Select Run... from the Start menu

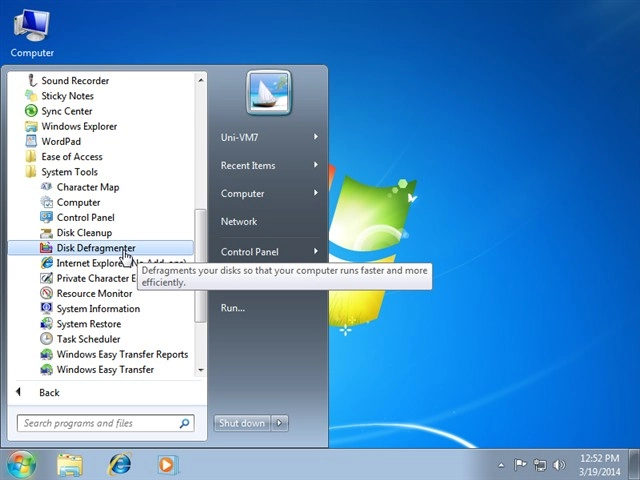click(x=233, y=308)
